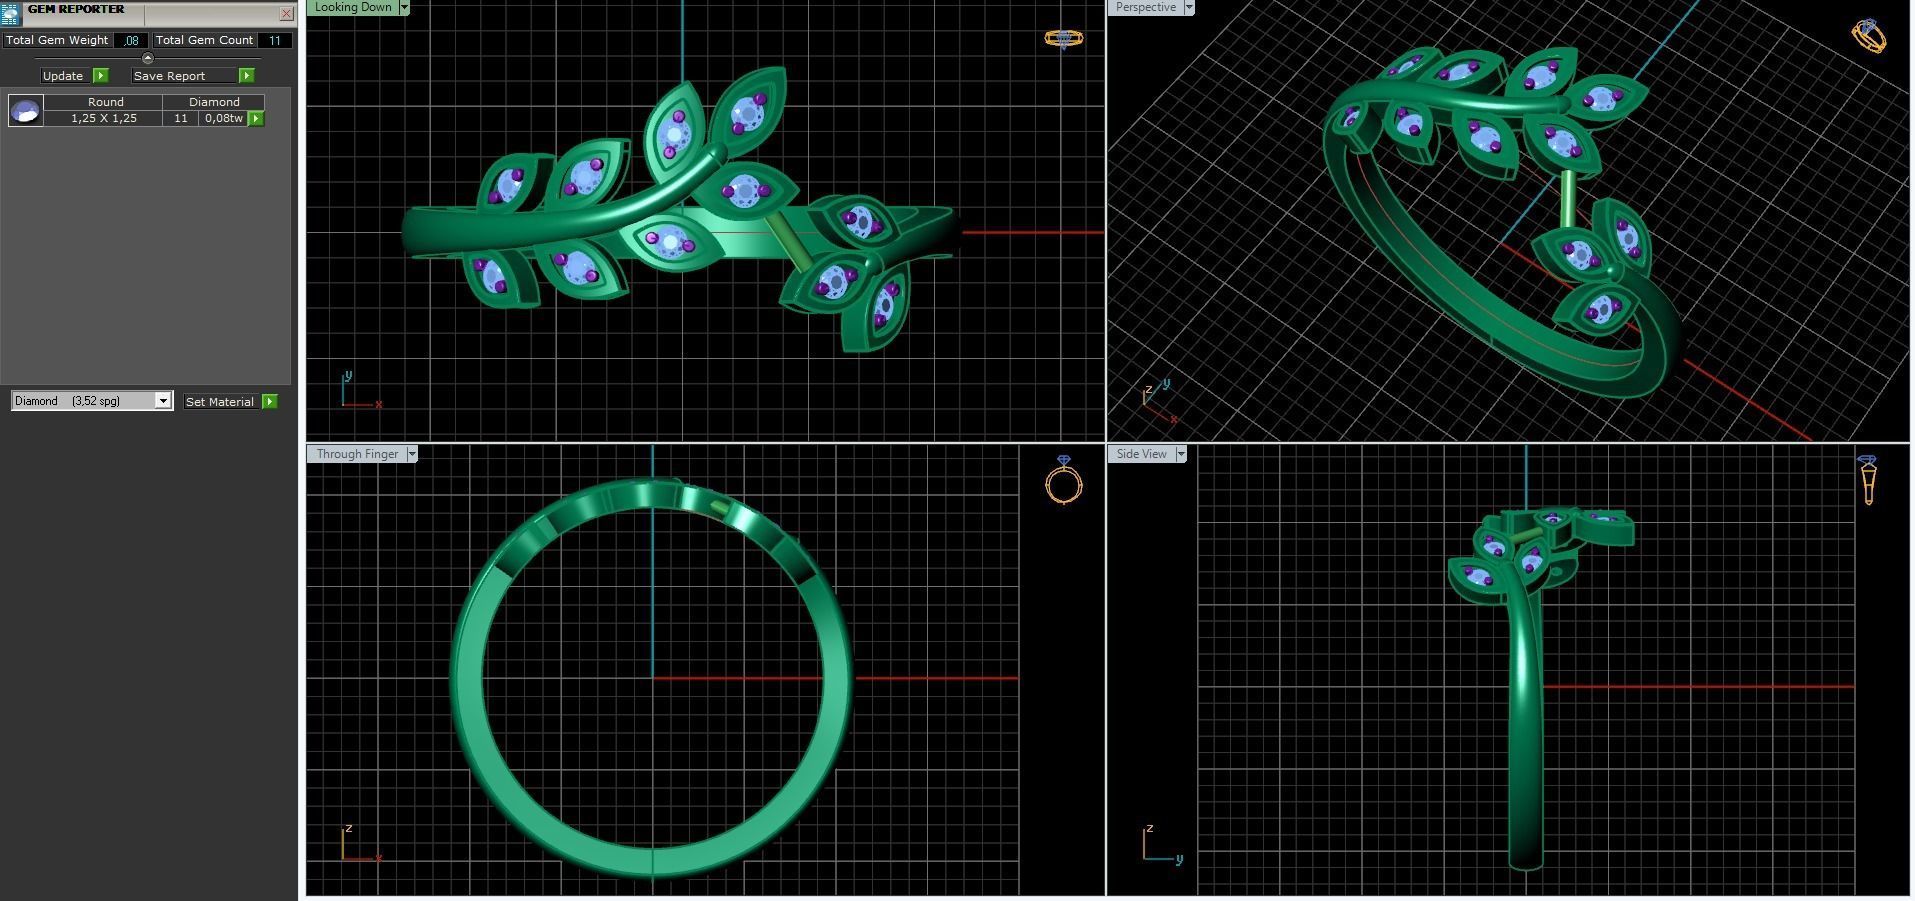1915x901 pixels.
Task: Click the Total Gem Count value field
Action: click(275, 40)
